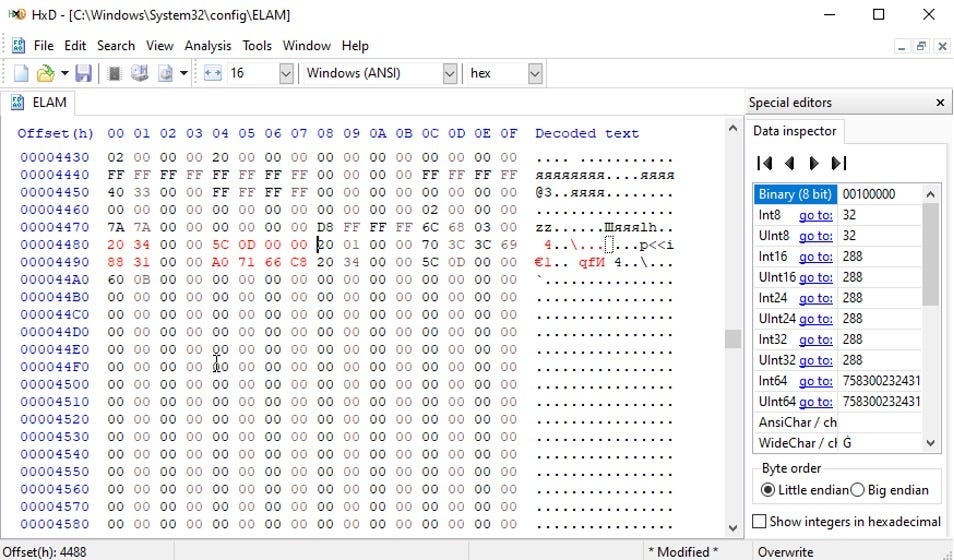Click the hex view vertical scrollbar thumb
Screen dimensions: 954x560
(733, 338)
